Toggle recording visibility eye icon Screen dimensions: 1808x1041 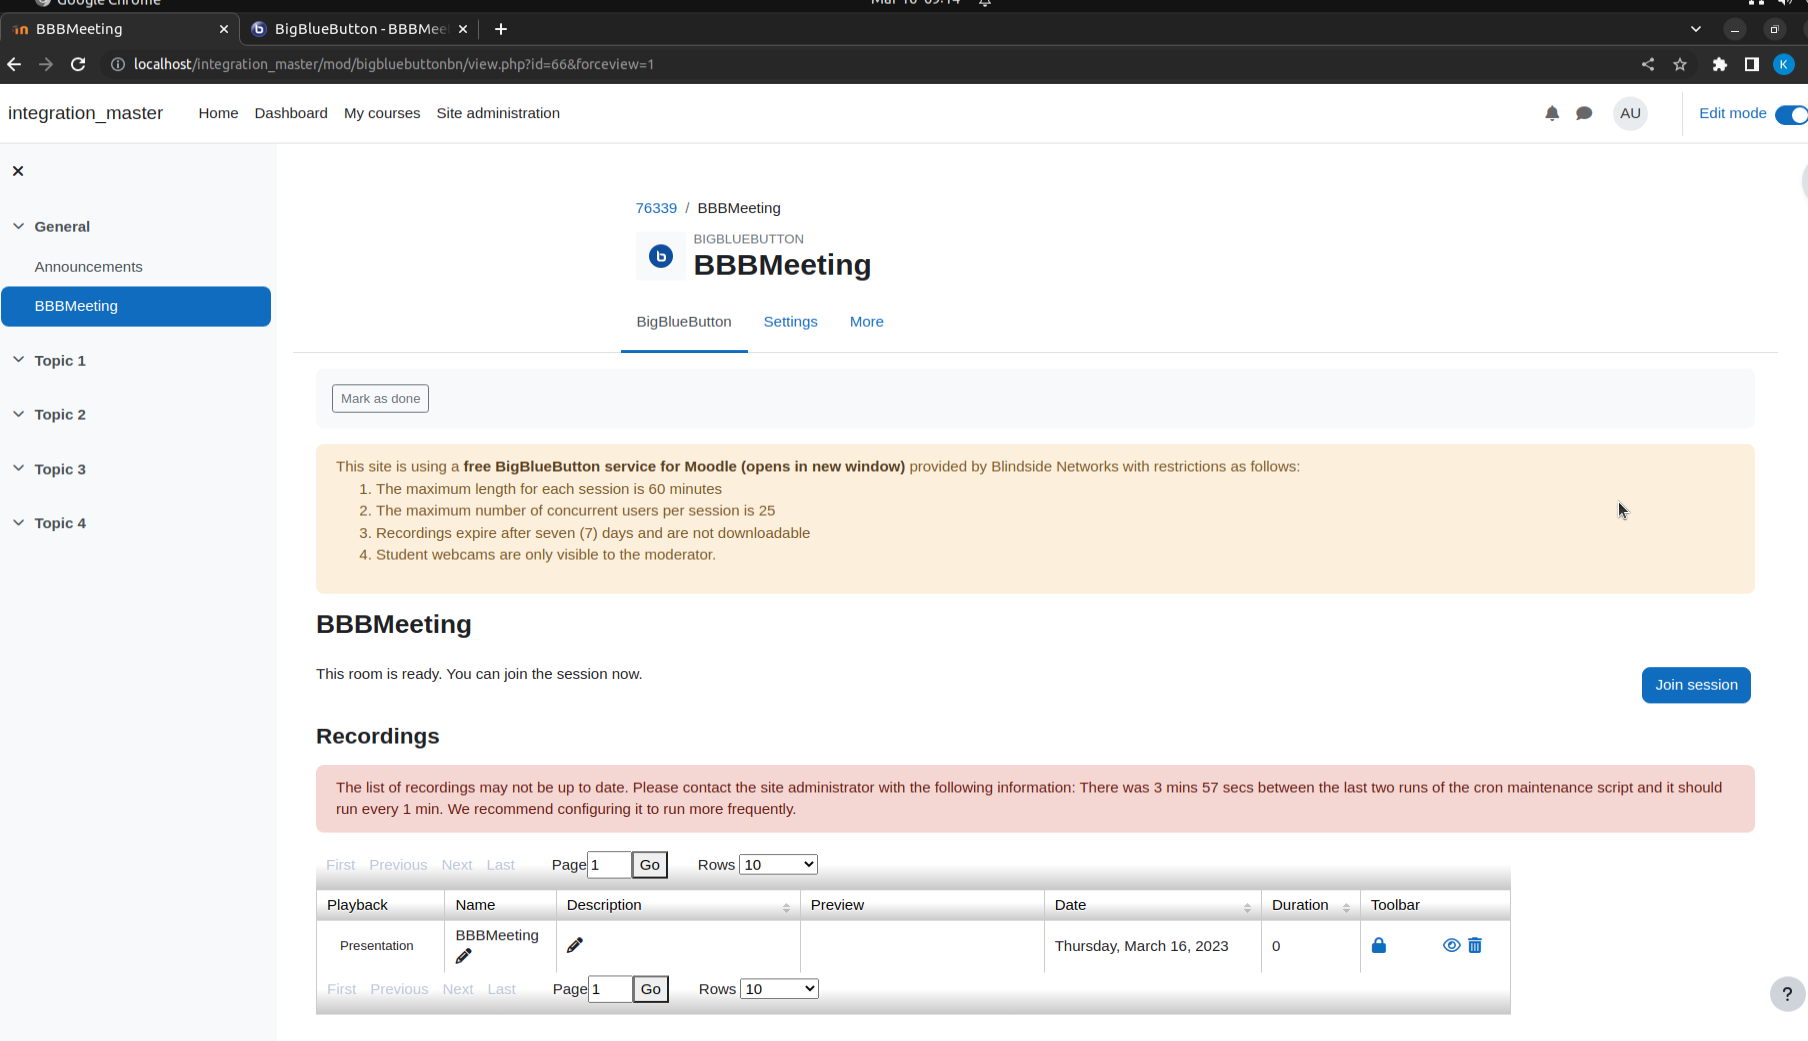1452,945
